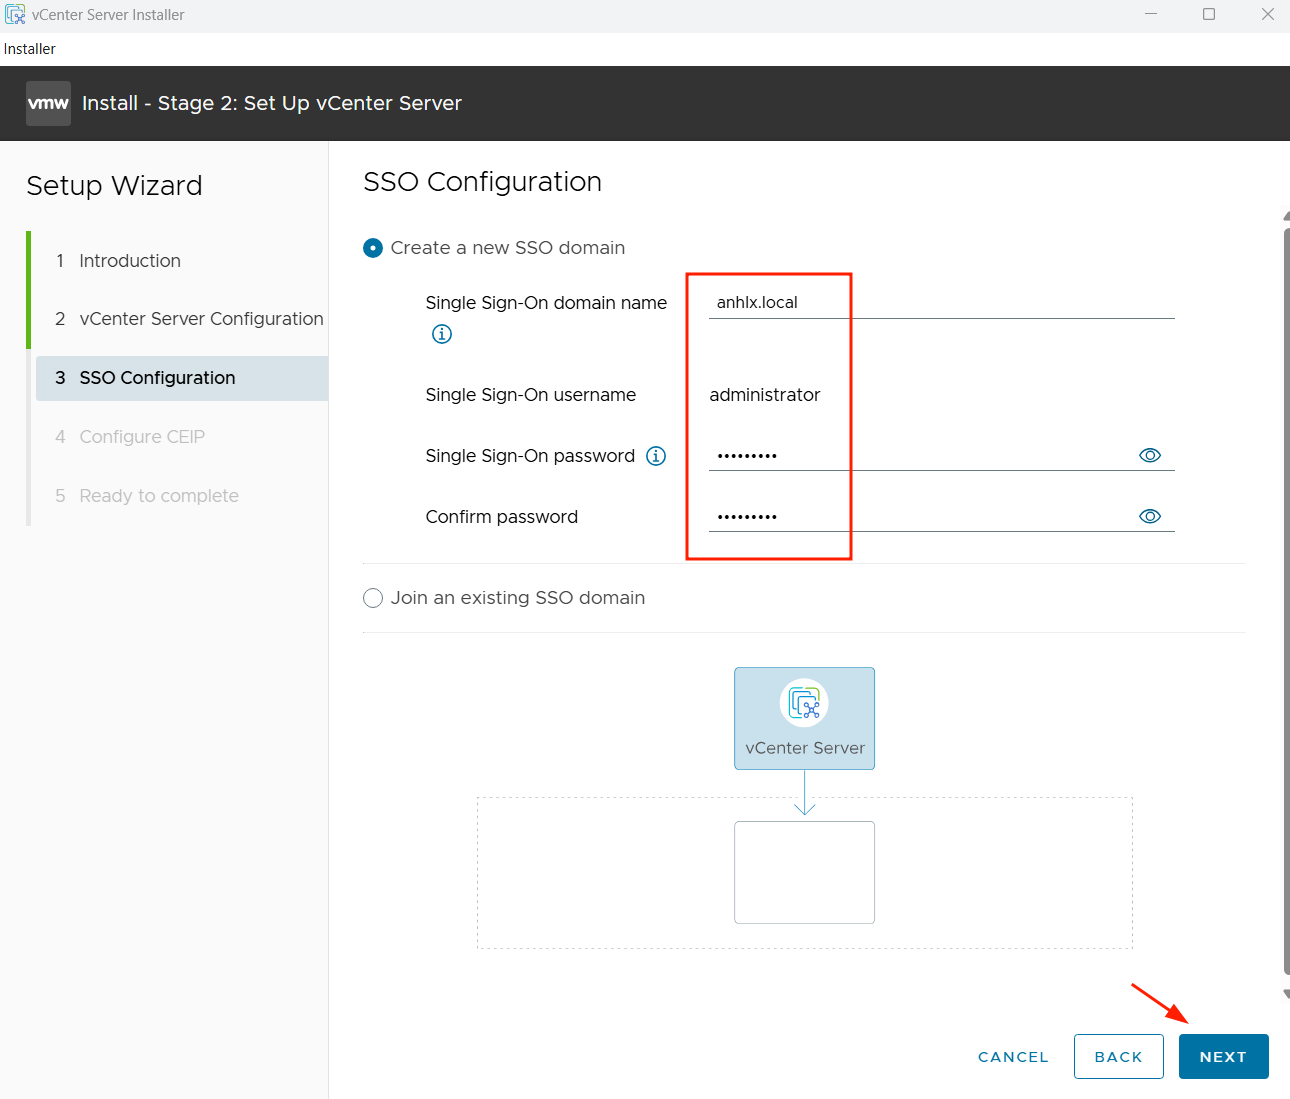This screenshot has width=1290, height=1099.
Task: Click the SSO Configuration heading
Action: tap(482, 182)
